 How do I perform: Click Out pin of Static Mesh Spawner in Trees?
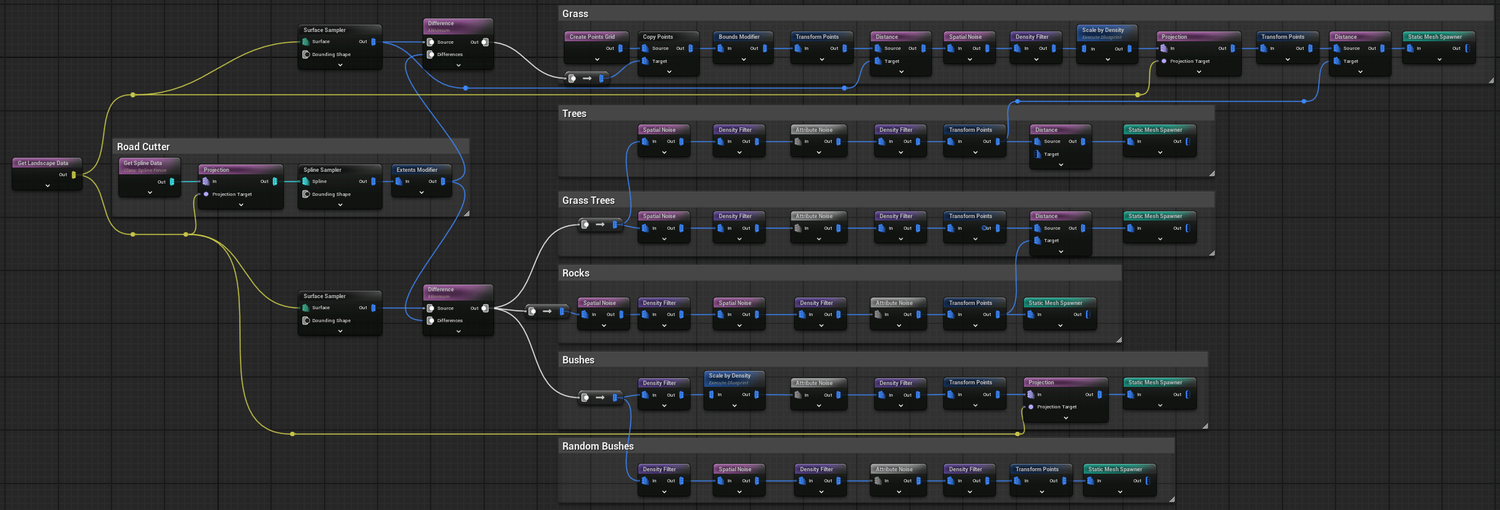(1187, 142)
